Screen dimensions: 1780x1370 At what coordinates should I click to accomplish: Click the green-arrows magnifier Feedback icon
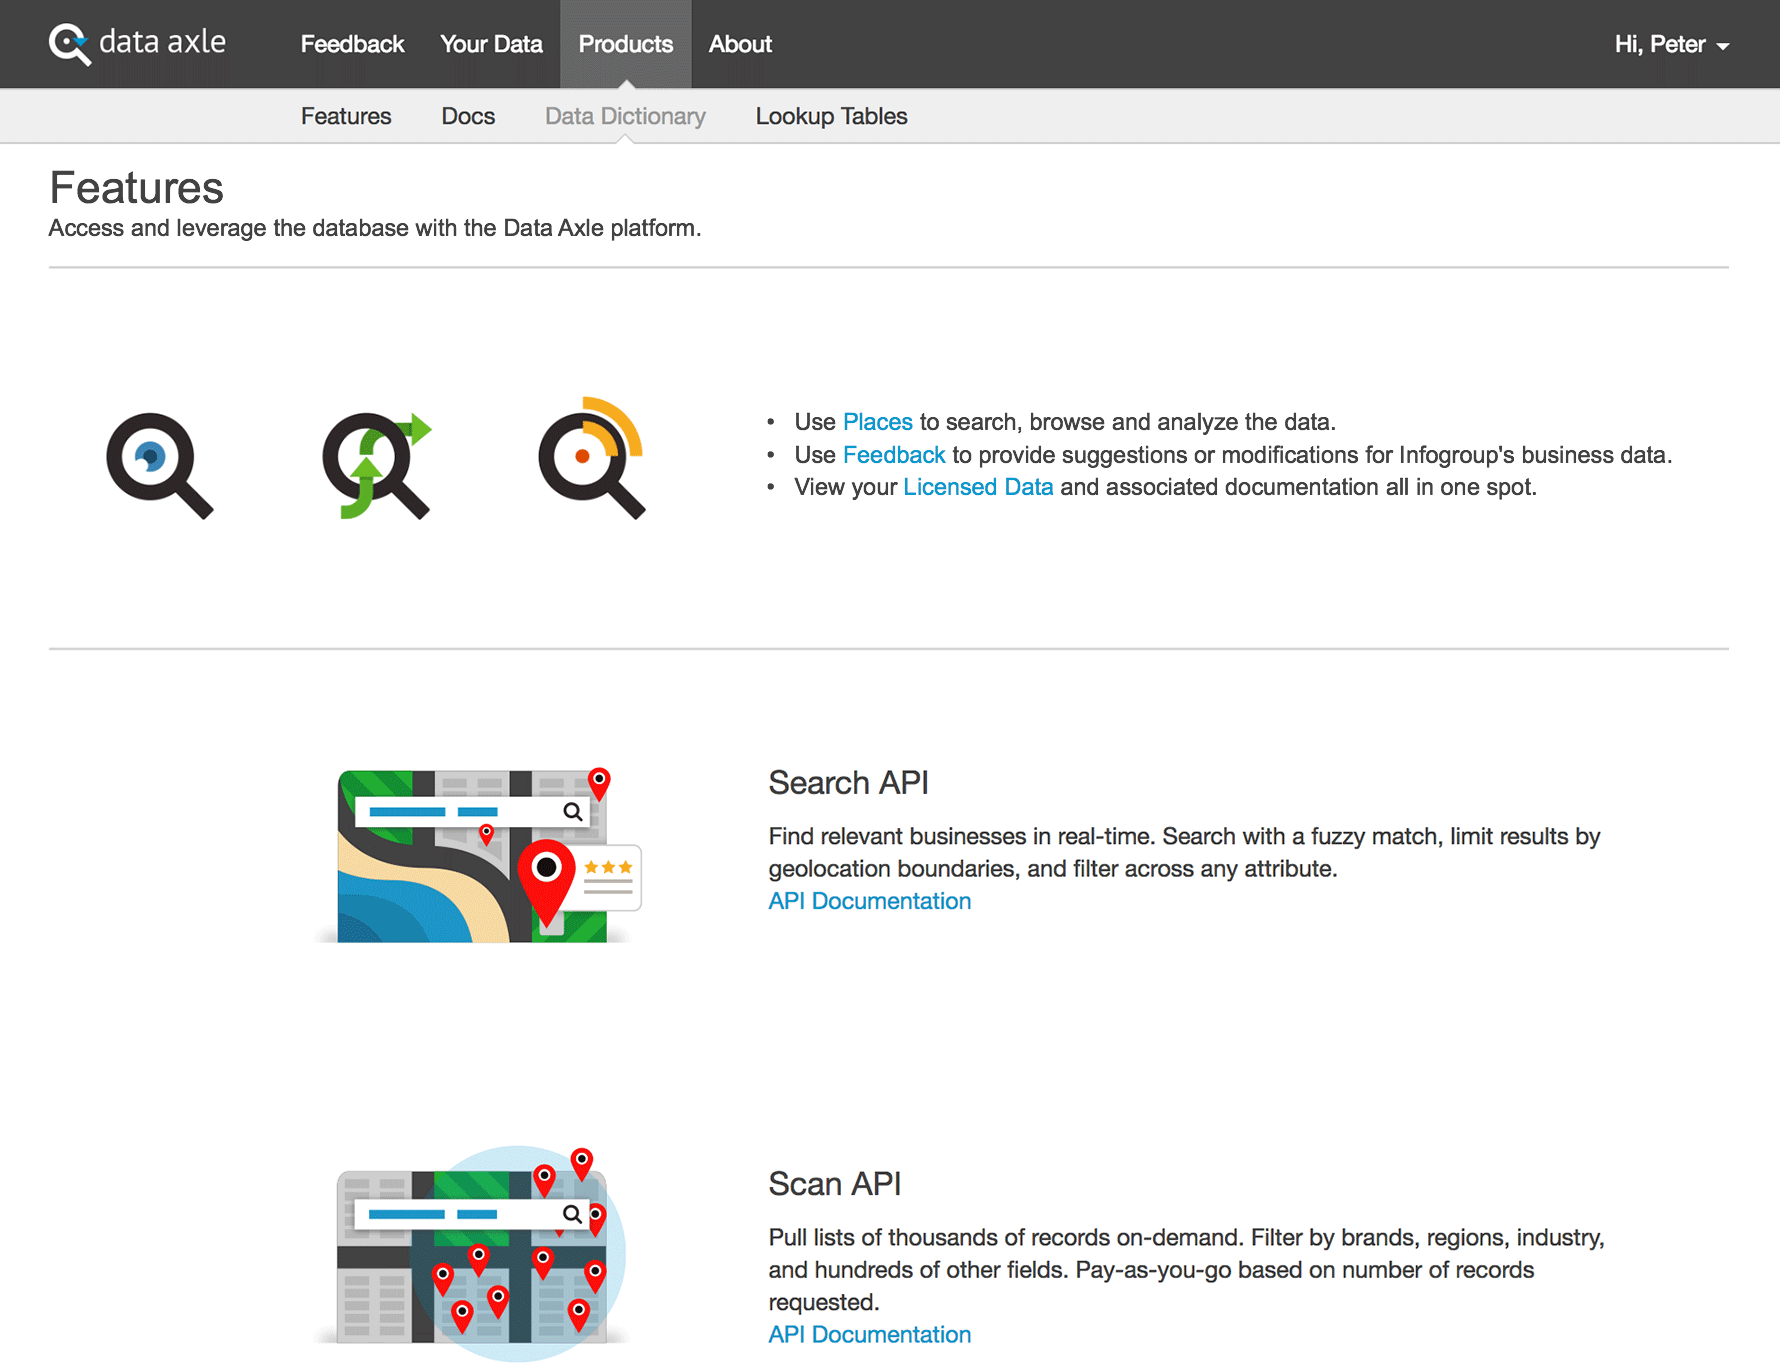[x=376, y=465]
